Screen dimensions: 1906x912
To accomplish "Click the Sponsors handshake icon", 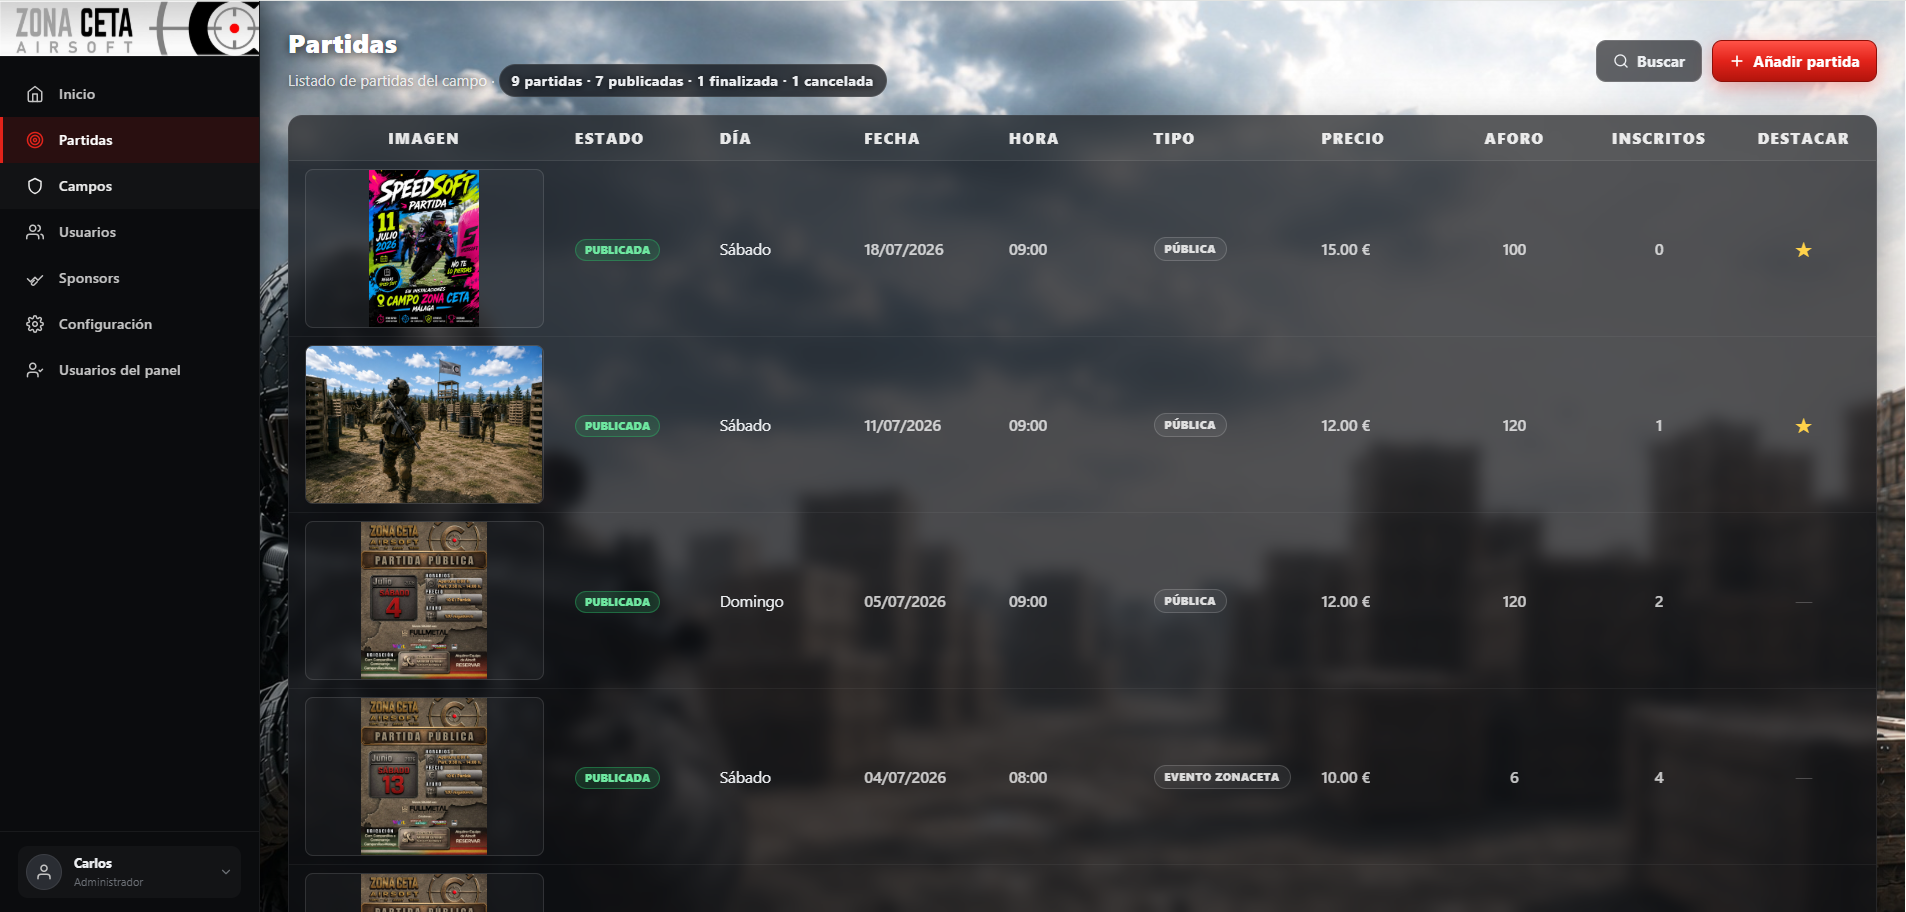I will tap(35, 278).
